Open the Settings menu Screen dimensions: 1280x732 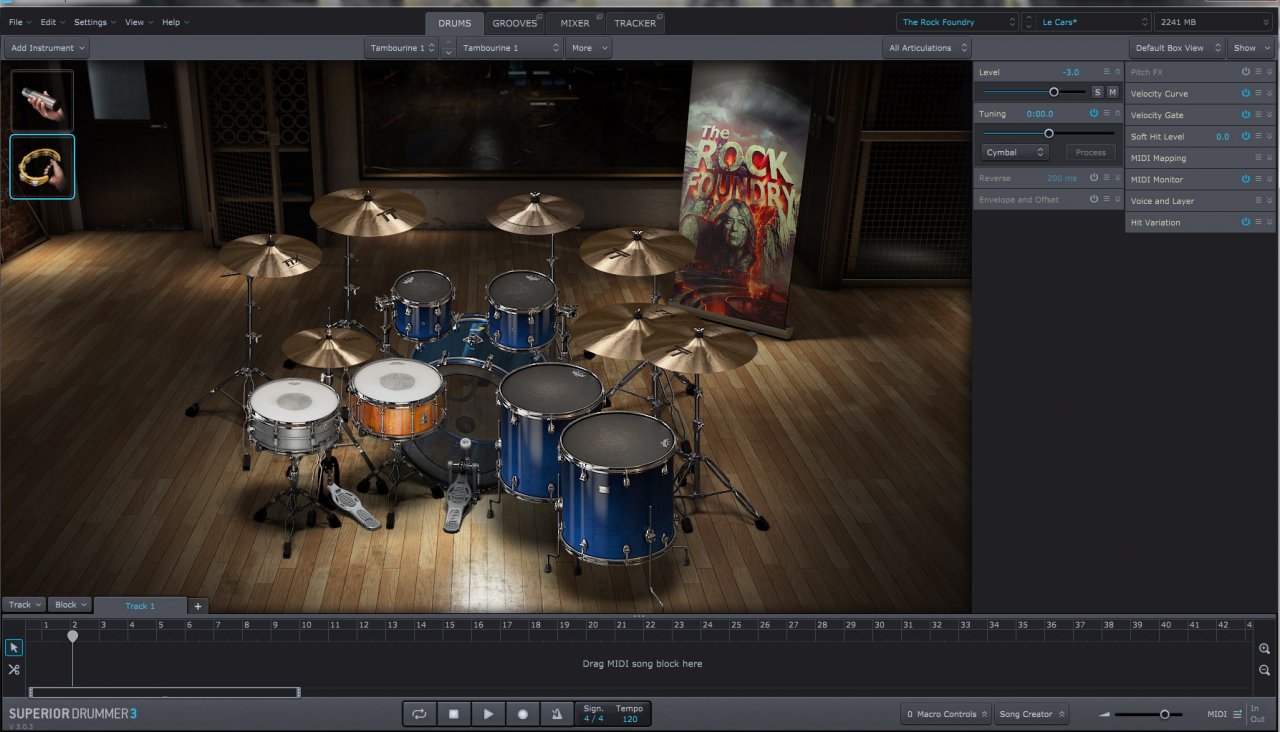click(95, 22)
